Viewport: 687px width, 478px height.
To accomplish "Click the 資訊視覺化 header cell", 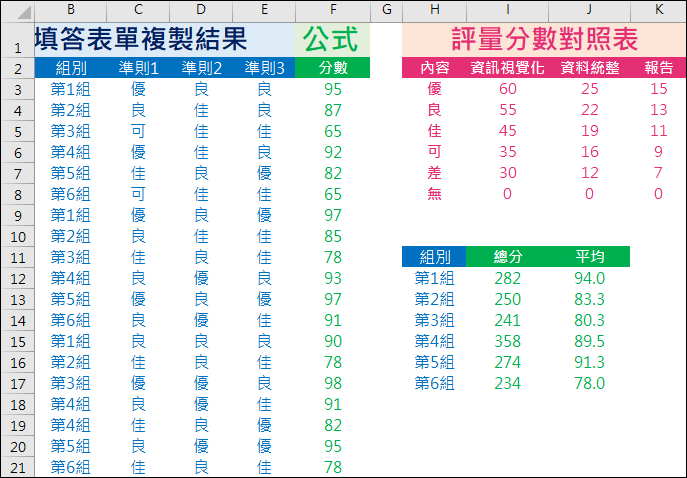I will pos(507,68).
